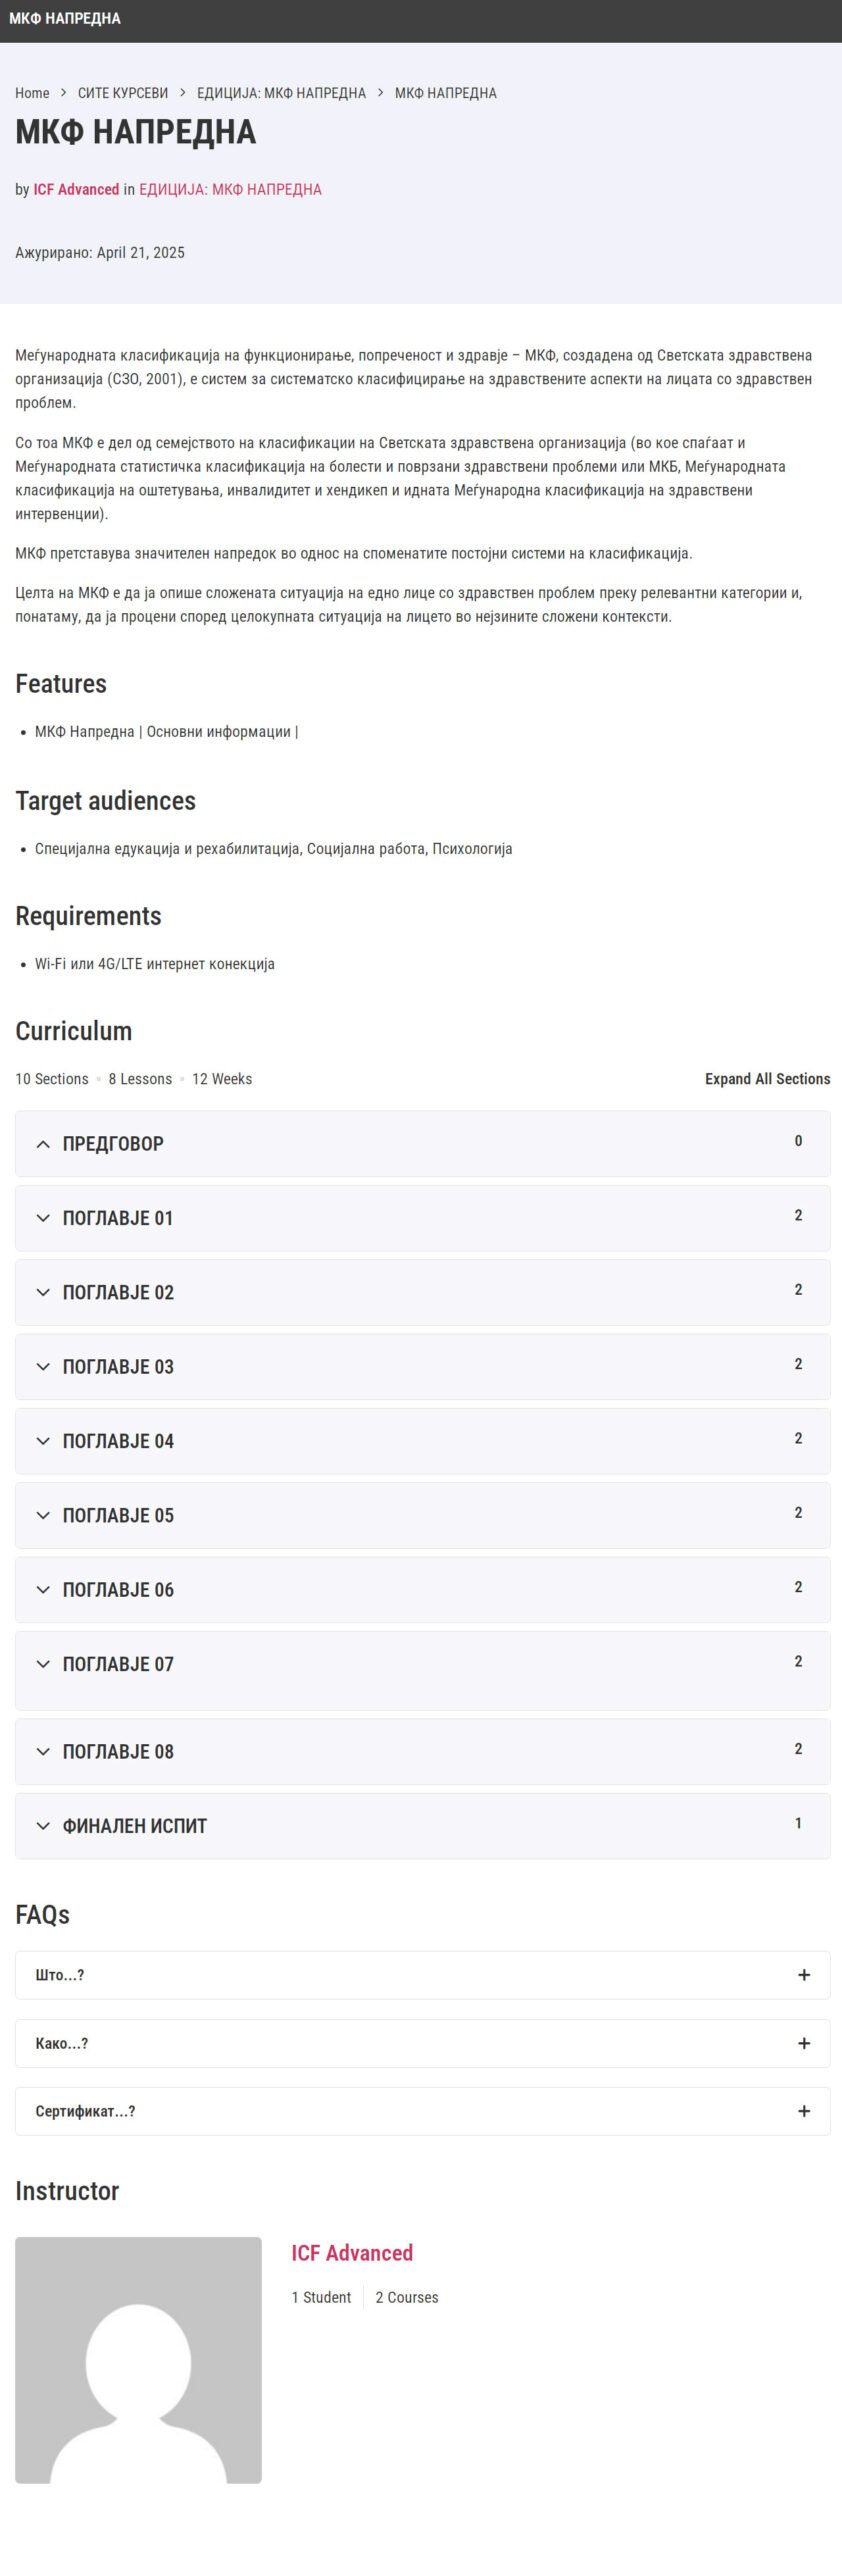Open ICF Advanced instructor name link
The width and height of the screenshot is (842, 2560).
tap(352, 2253)
